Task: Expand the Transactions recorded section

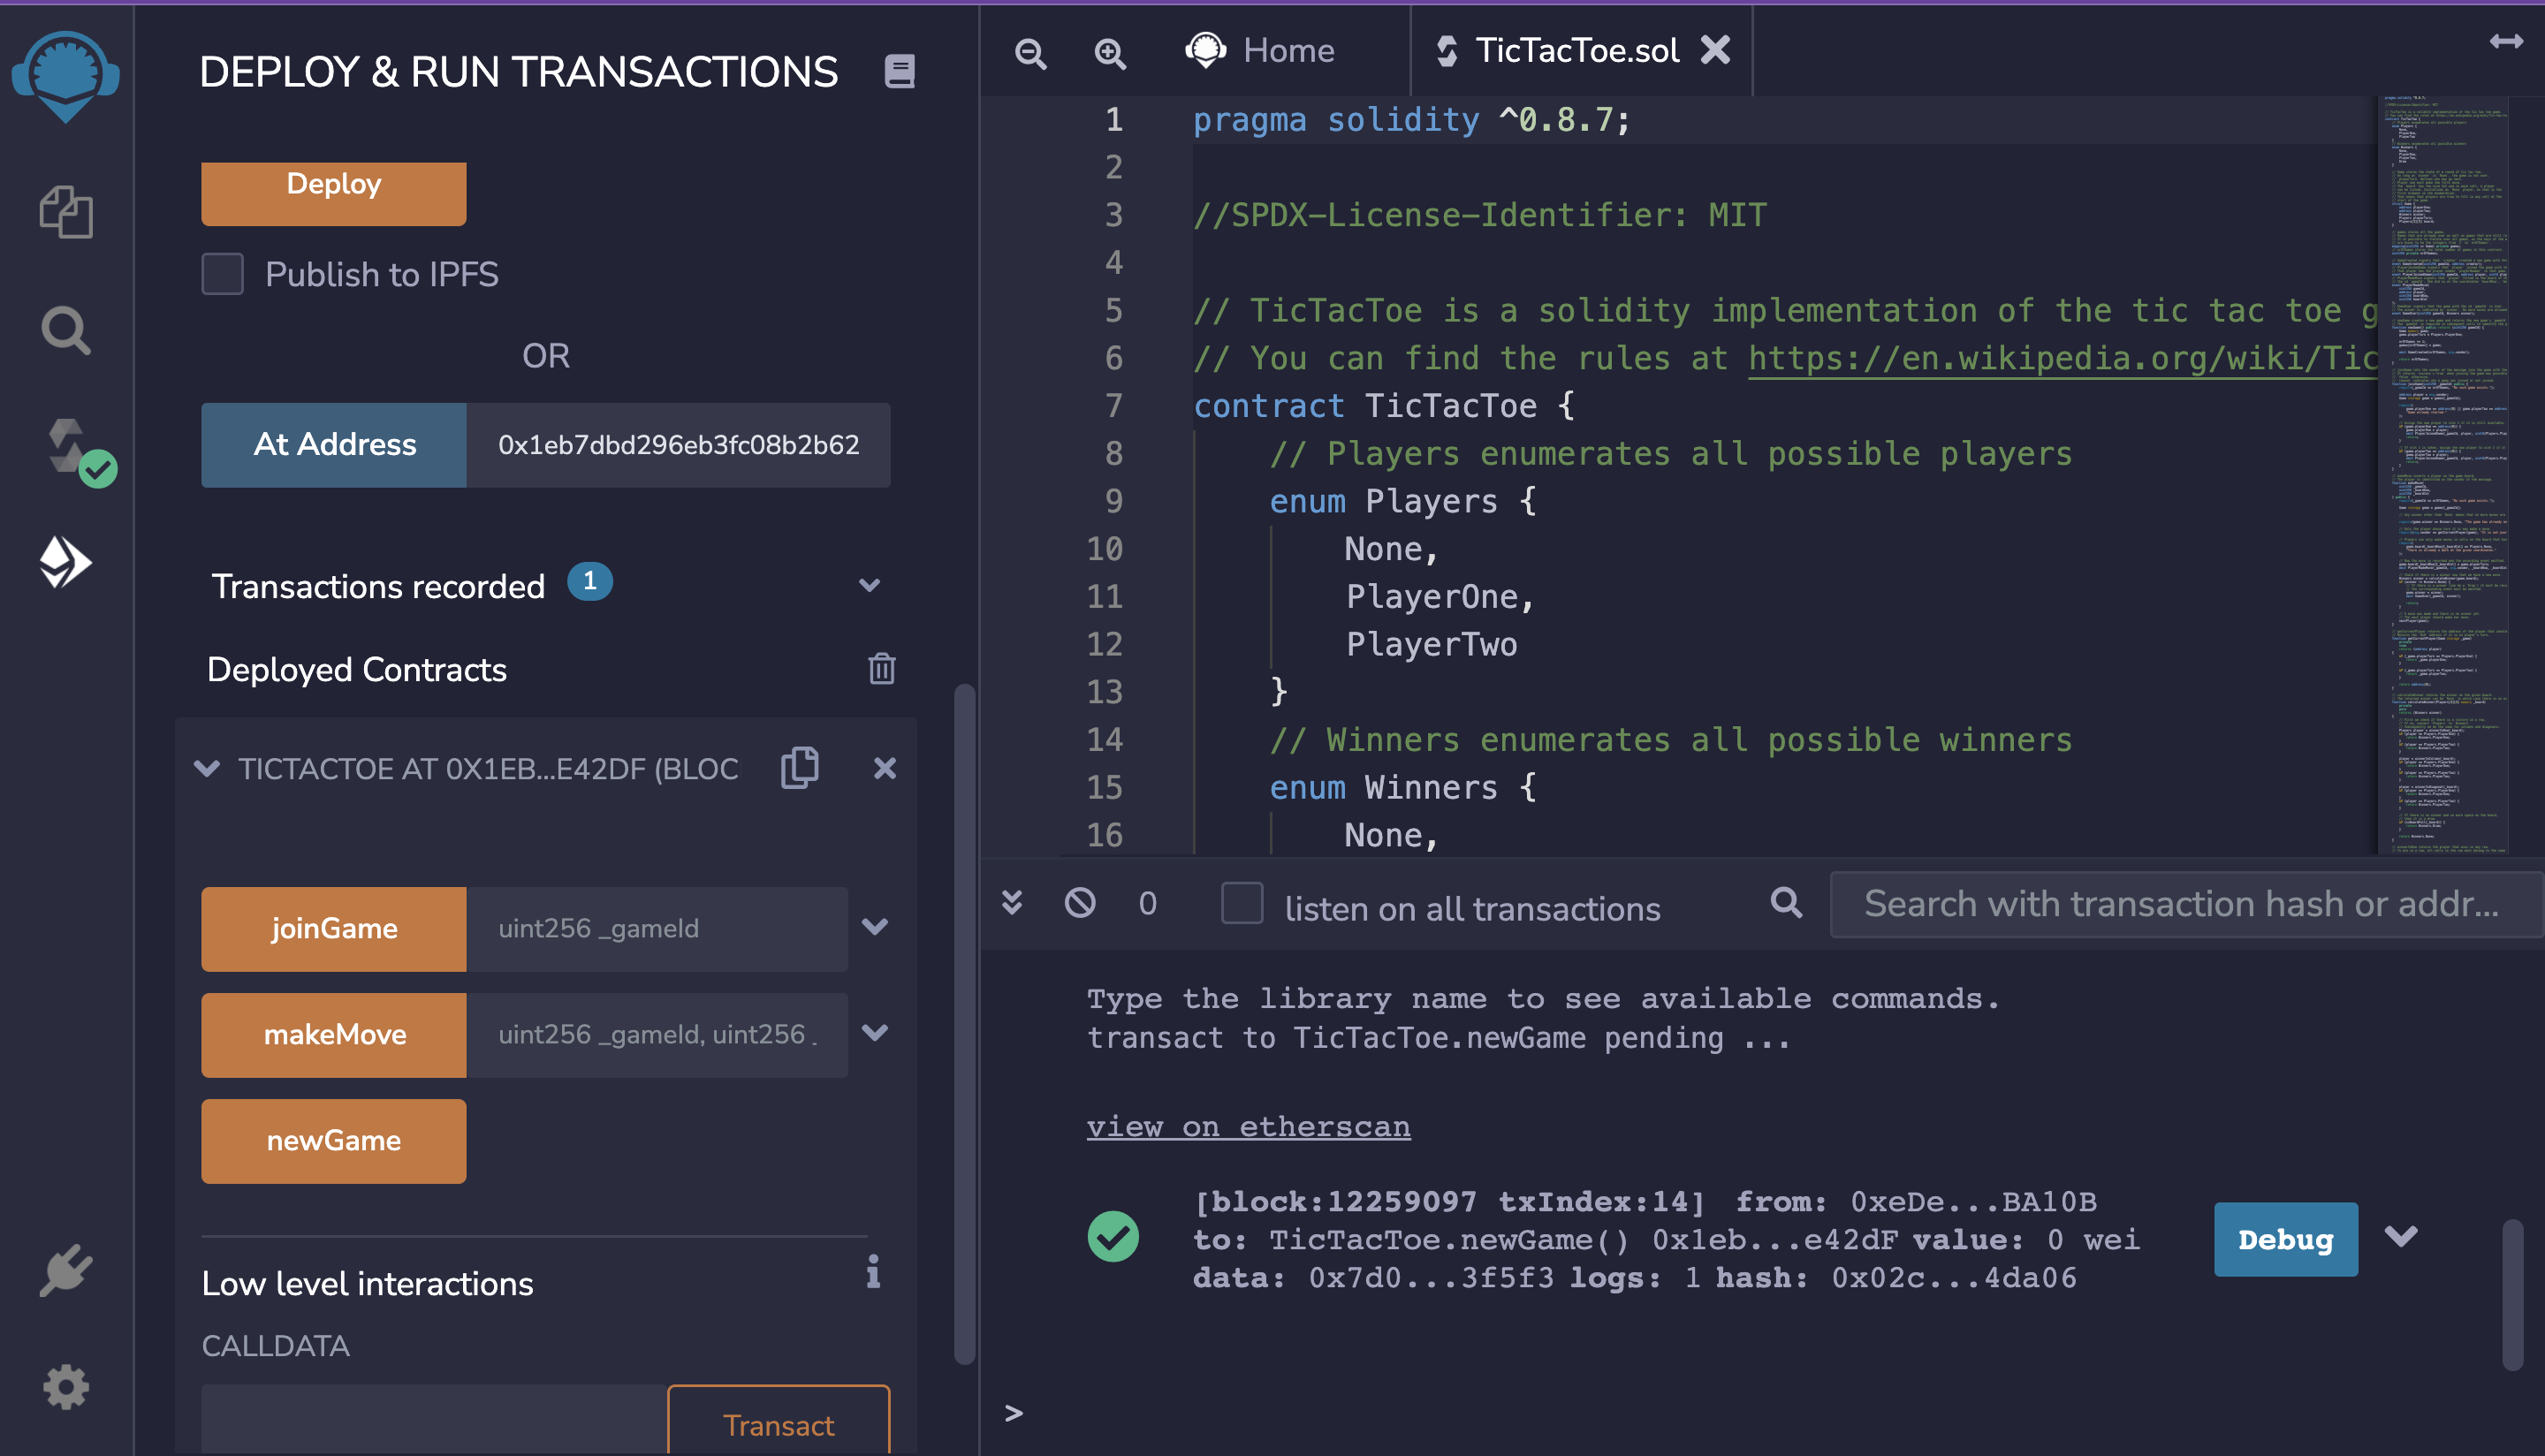Action: click(x=869, y=586)
